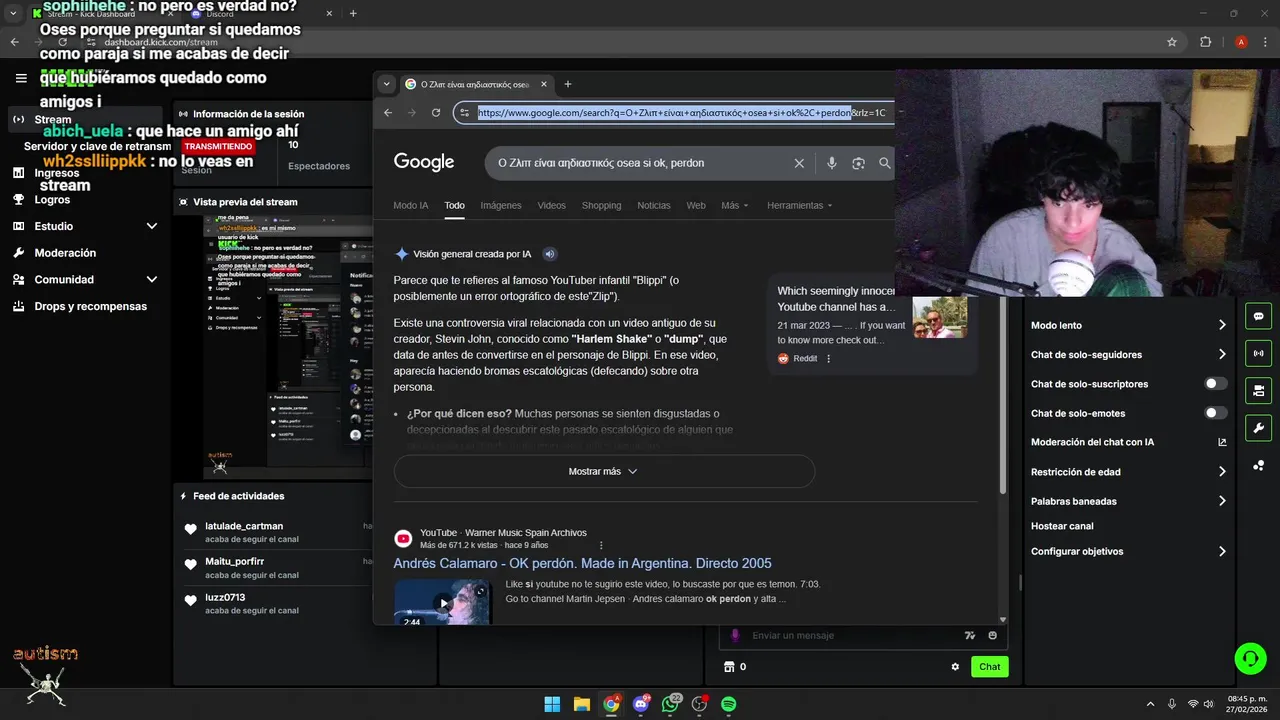Open Reddit result three-dot options
The width and height of the screenshot is (1280, 720).
click(828, 359)
